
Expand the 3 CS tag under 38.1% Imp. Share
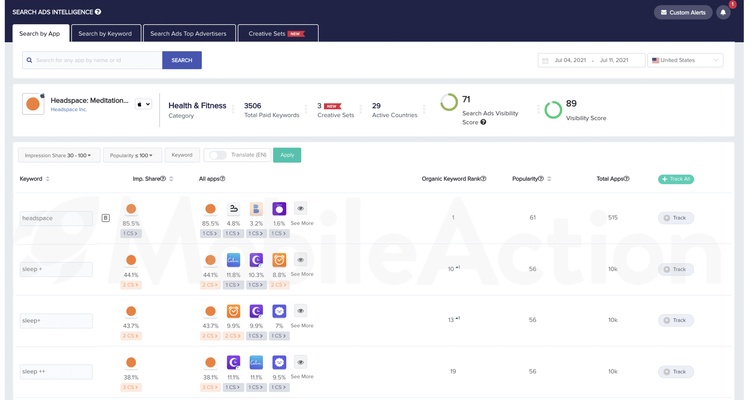click(x=131, y=387)
